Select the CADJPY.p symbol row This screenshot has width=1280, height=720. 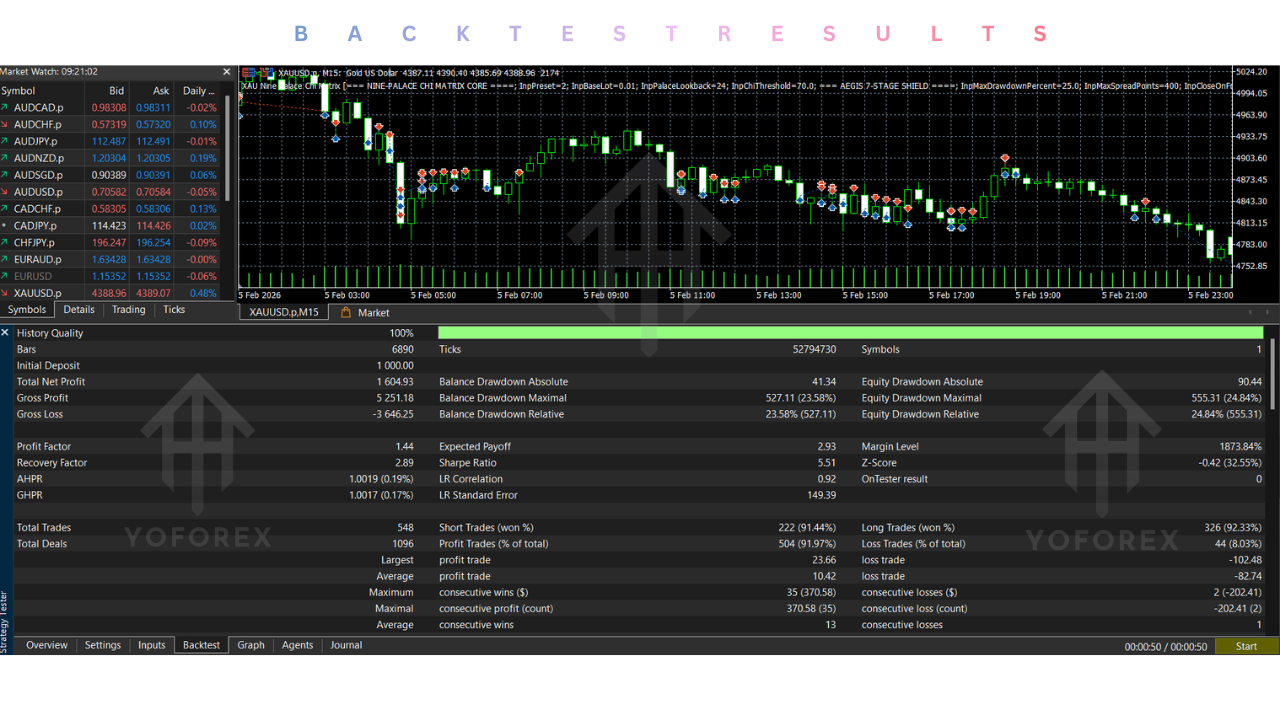pyautogui.click(x=112, y=226)
